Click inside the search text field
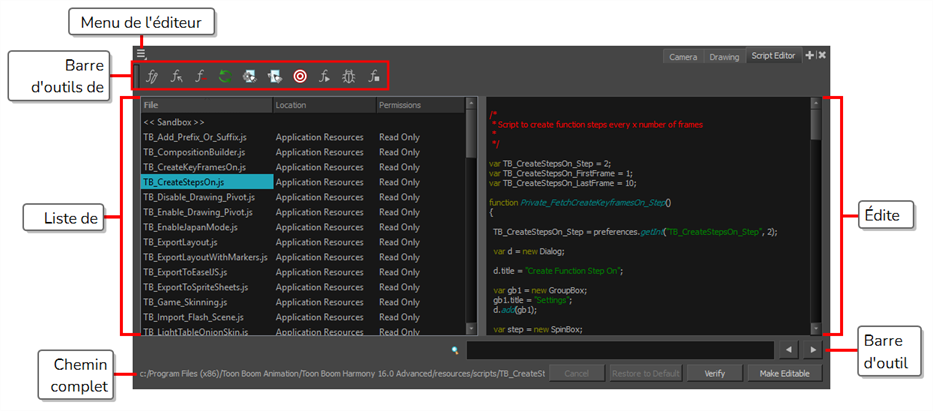The image size is (933, 411). pos(620,350)
